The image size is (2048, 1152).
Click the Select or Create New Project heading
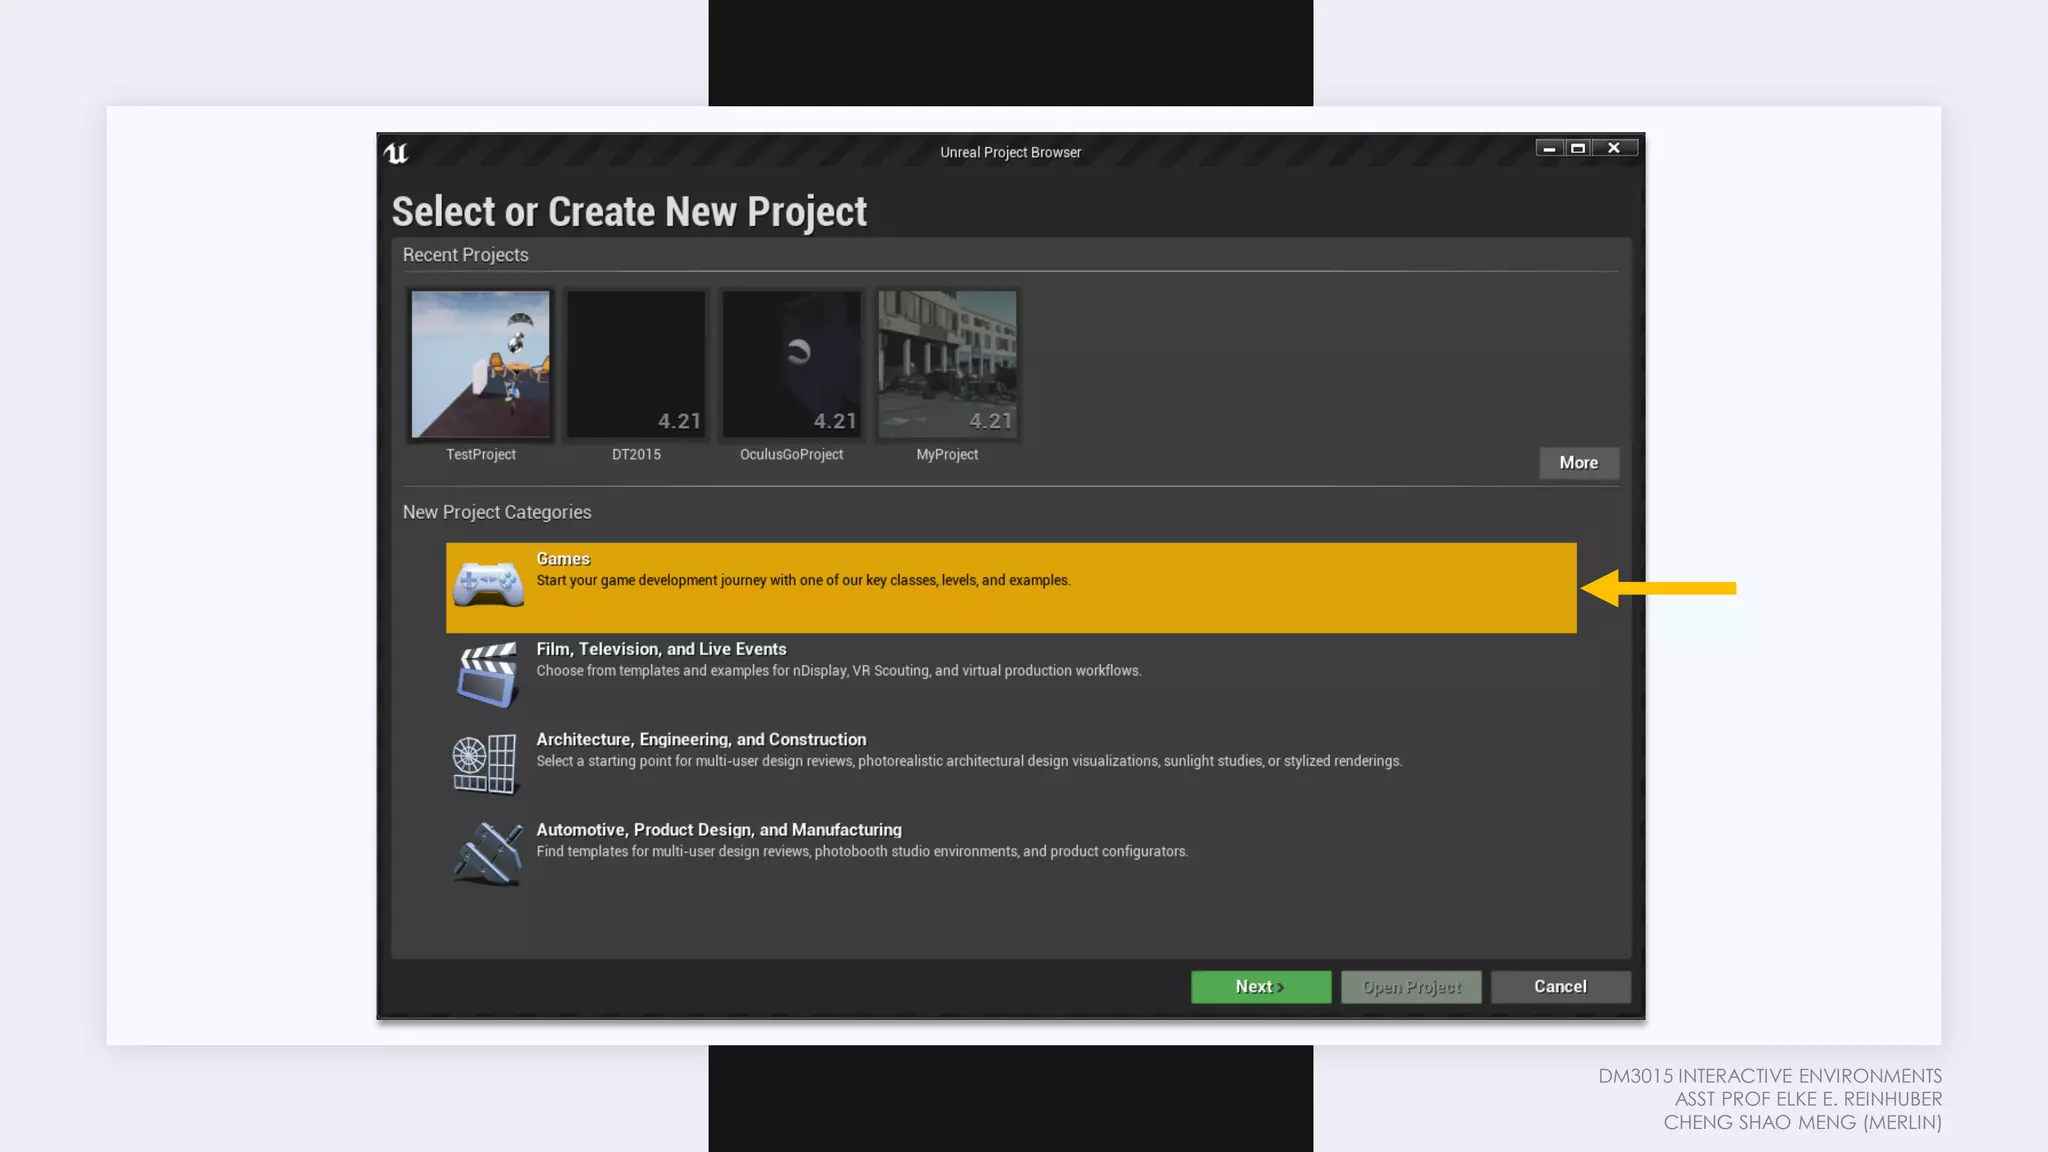click(x=629, y=212)
